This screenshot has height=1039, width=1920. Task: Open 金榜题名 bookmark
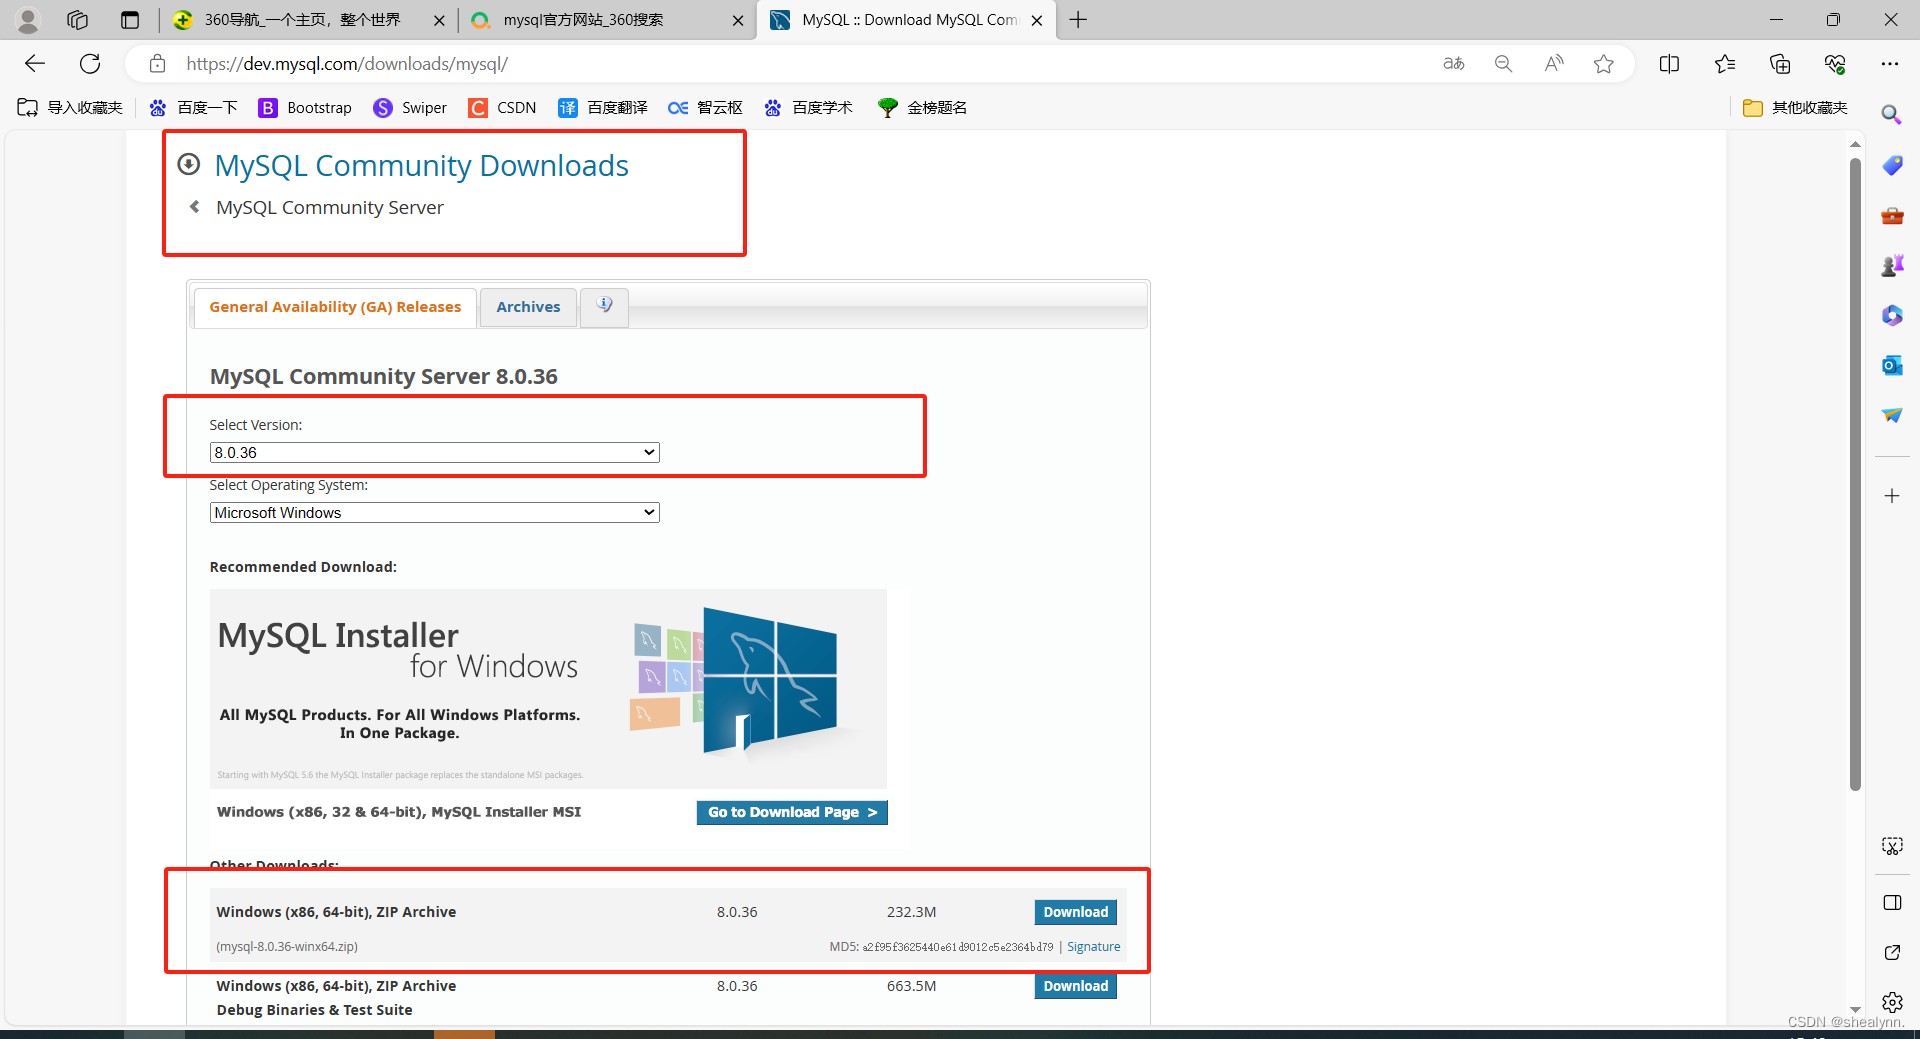(923, 108)
